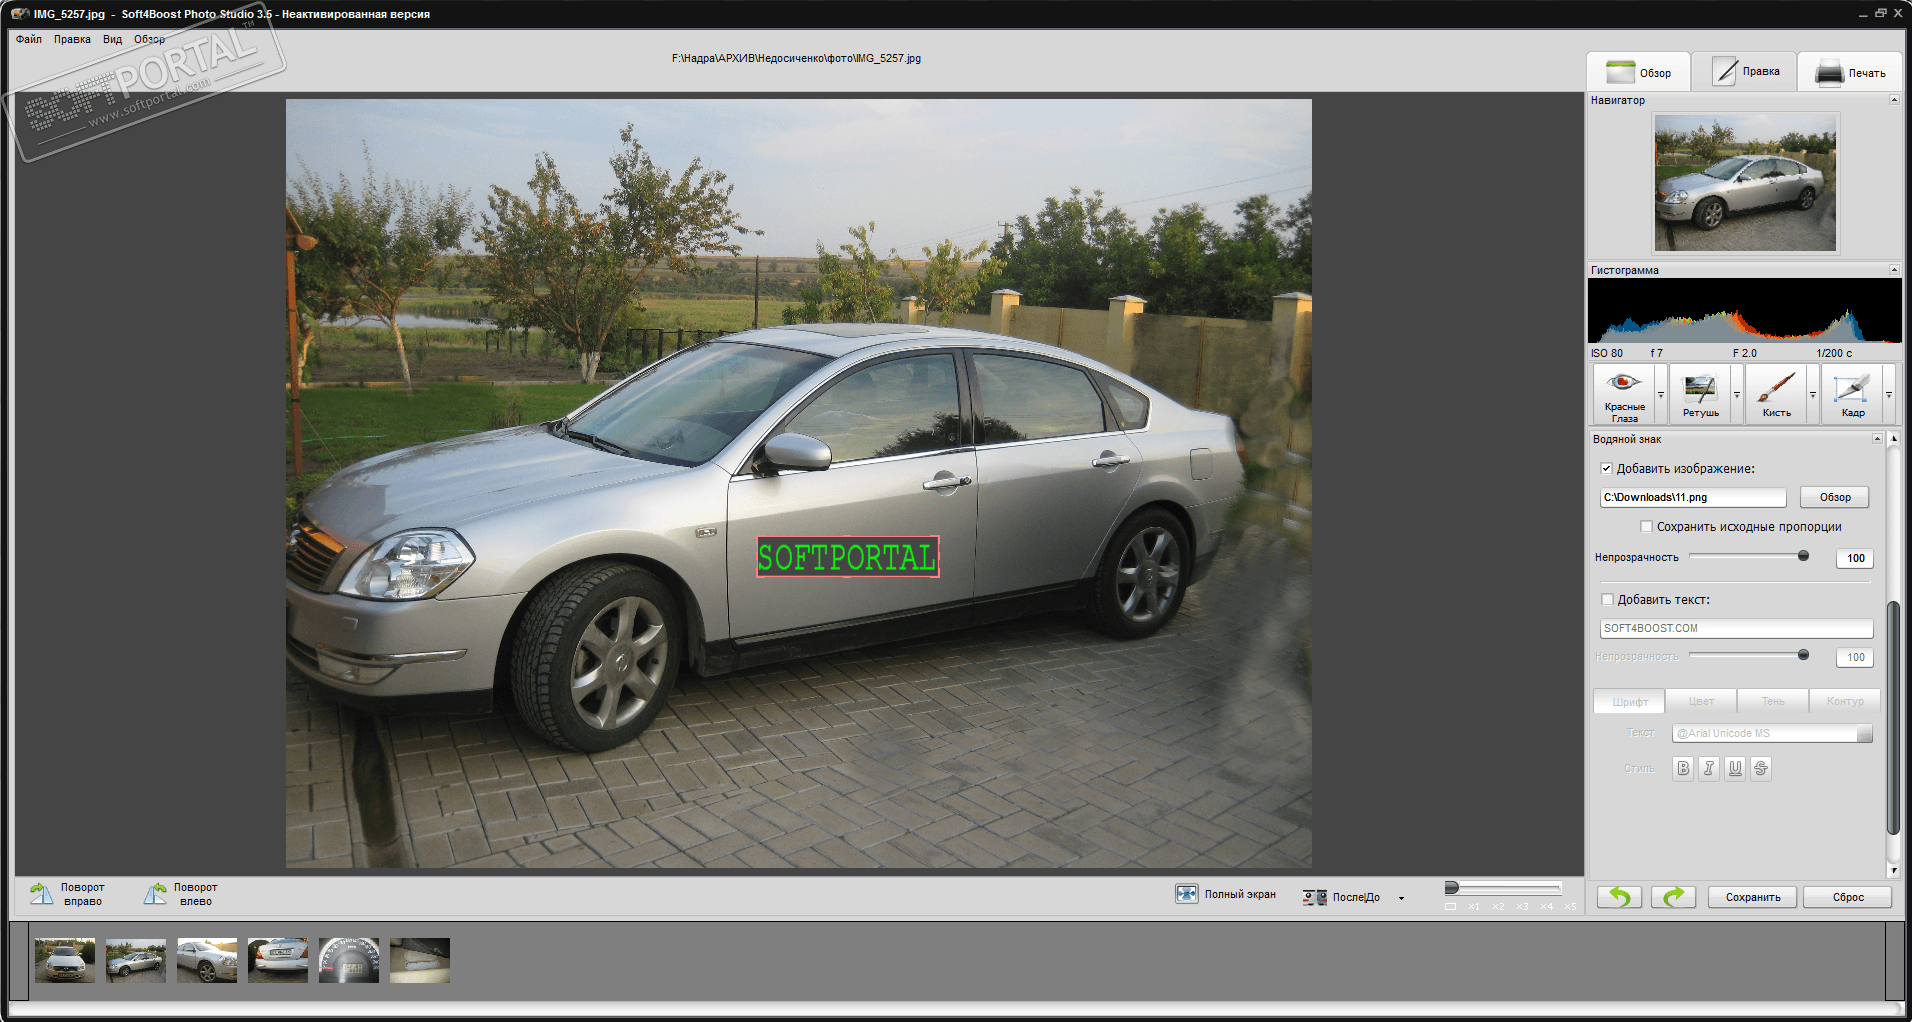Viewport: 1912px width, 1022px height.
Task: Open the Файл menu
Action: (x=29, y=39)
